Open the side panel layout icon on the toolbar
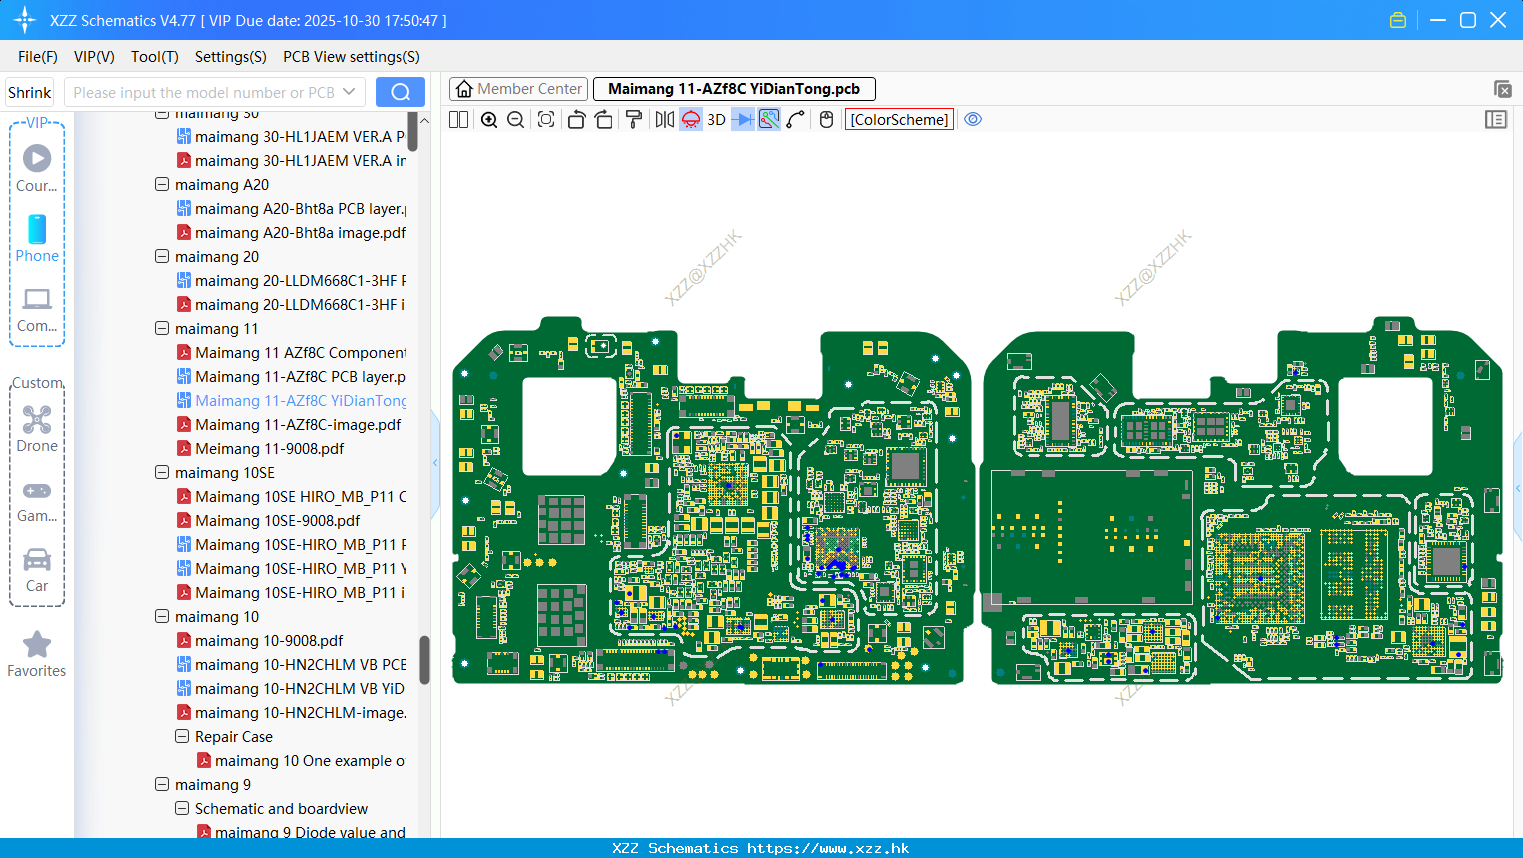This screenshot has width=1523, height=858. pyautogui.click(x=1496, y=119)
